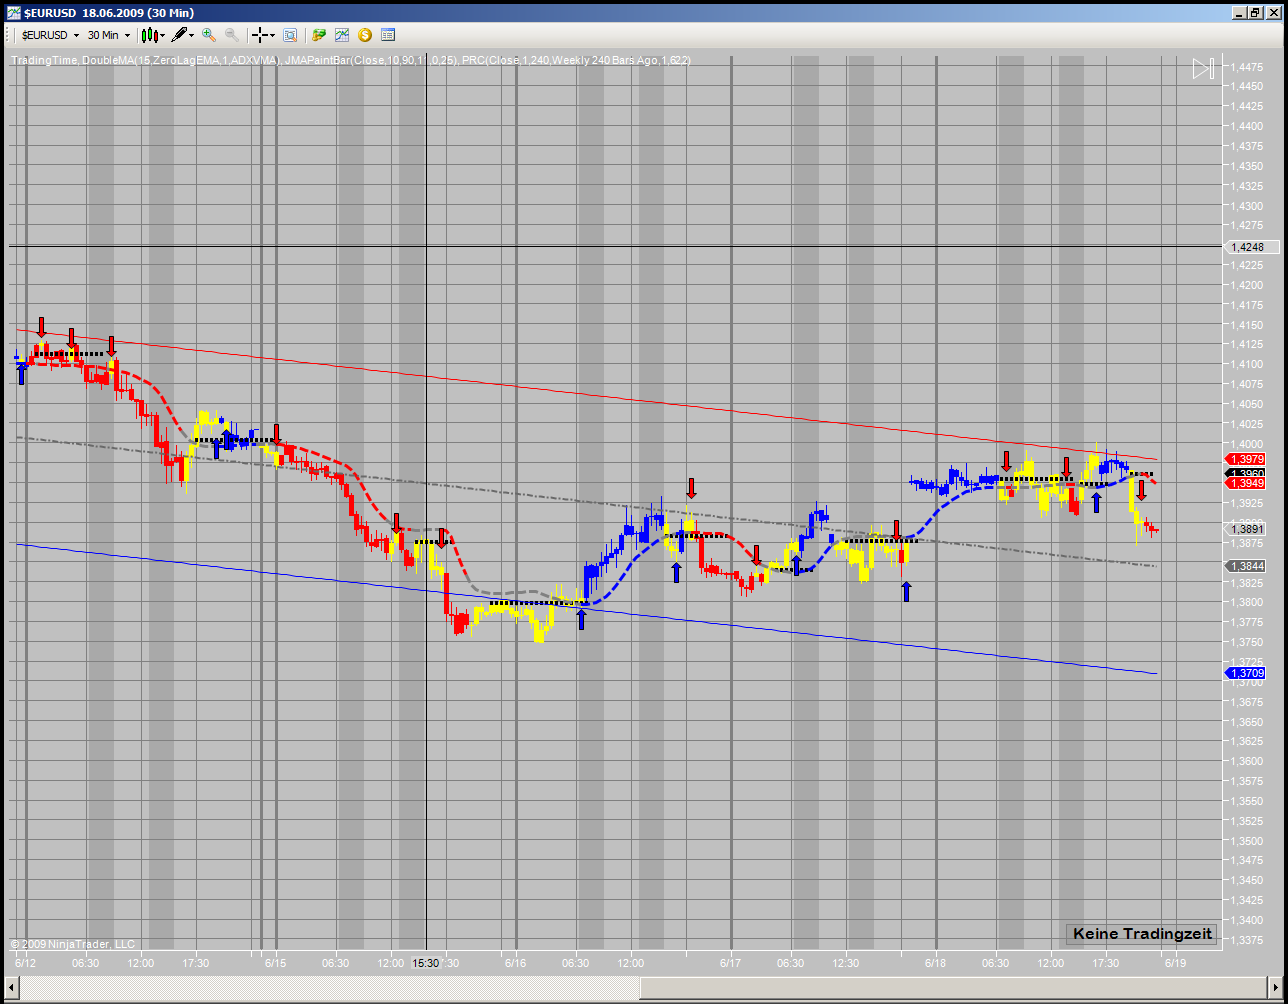Click the 15:30 time label on time axis
Image resolution: width=1288 pixels, height=1004 pixels.
click(426, 963)
